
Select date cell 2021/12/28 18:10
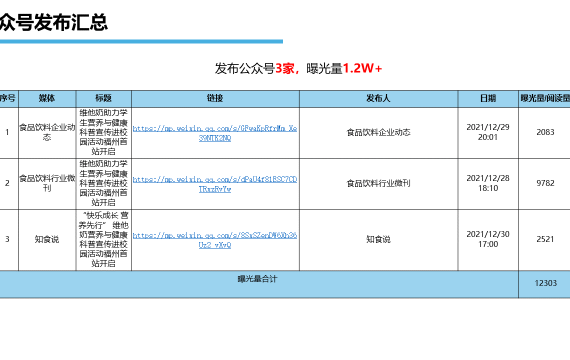coord(488,183)
